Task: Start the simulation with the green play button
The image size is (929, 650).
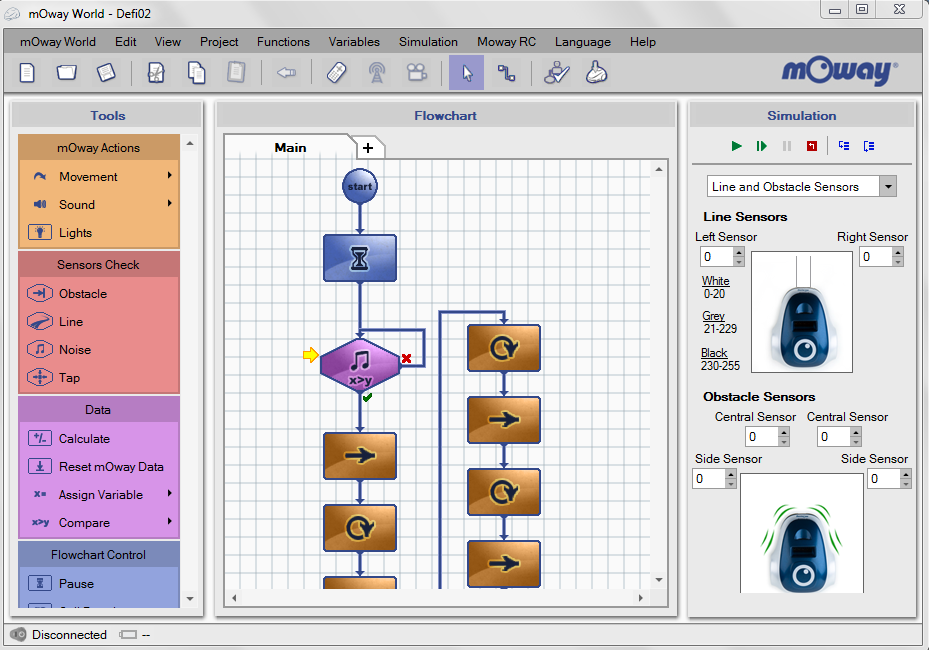Action: [x=736, y=146]
